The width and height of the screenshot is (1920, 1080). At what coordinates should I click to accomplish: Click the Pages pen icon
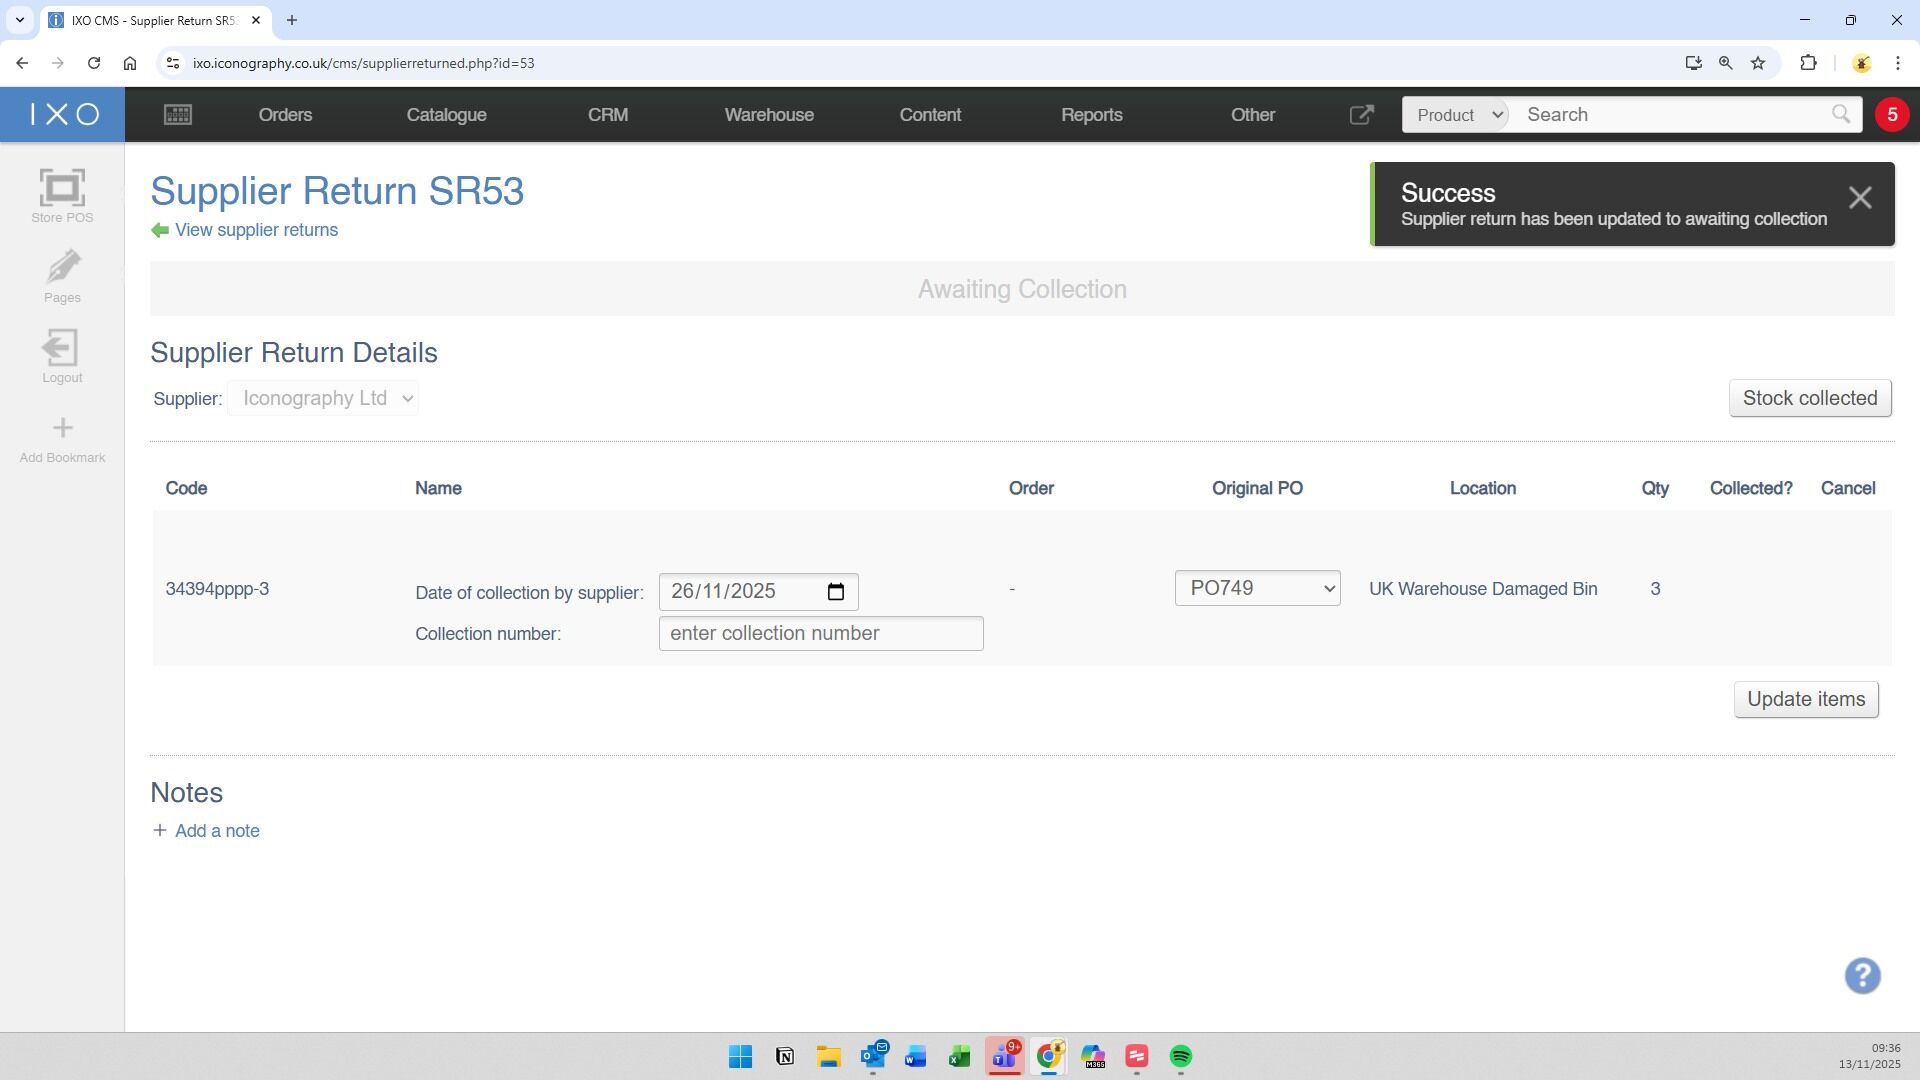tap(62, 268)
